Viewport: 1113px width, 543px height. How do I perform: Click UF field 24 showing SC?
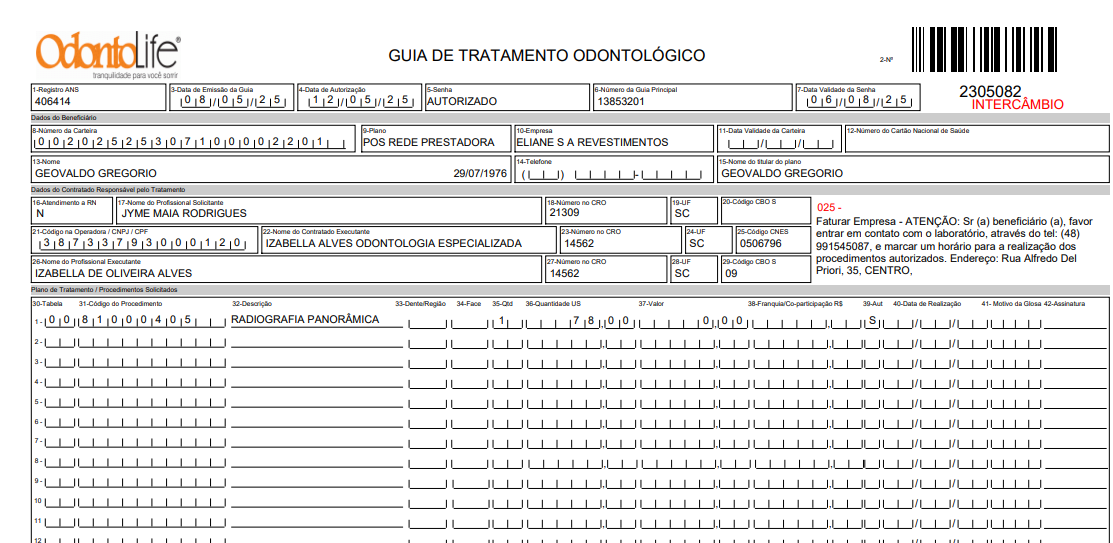pyautogui.click(x=708, y=240)
